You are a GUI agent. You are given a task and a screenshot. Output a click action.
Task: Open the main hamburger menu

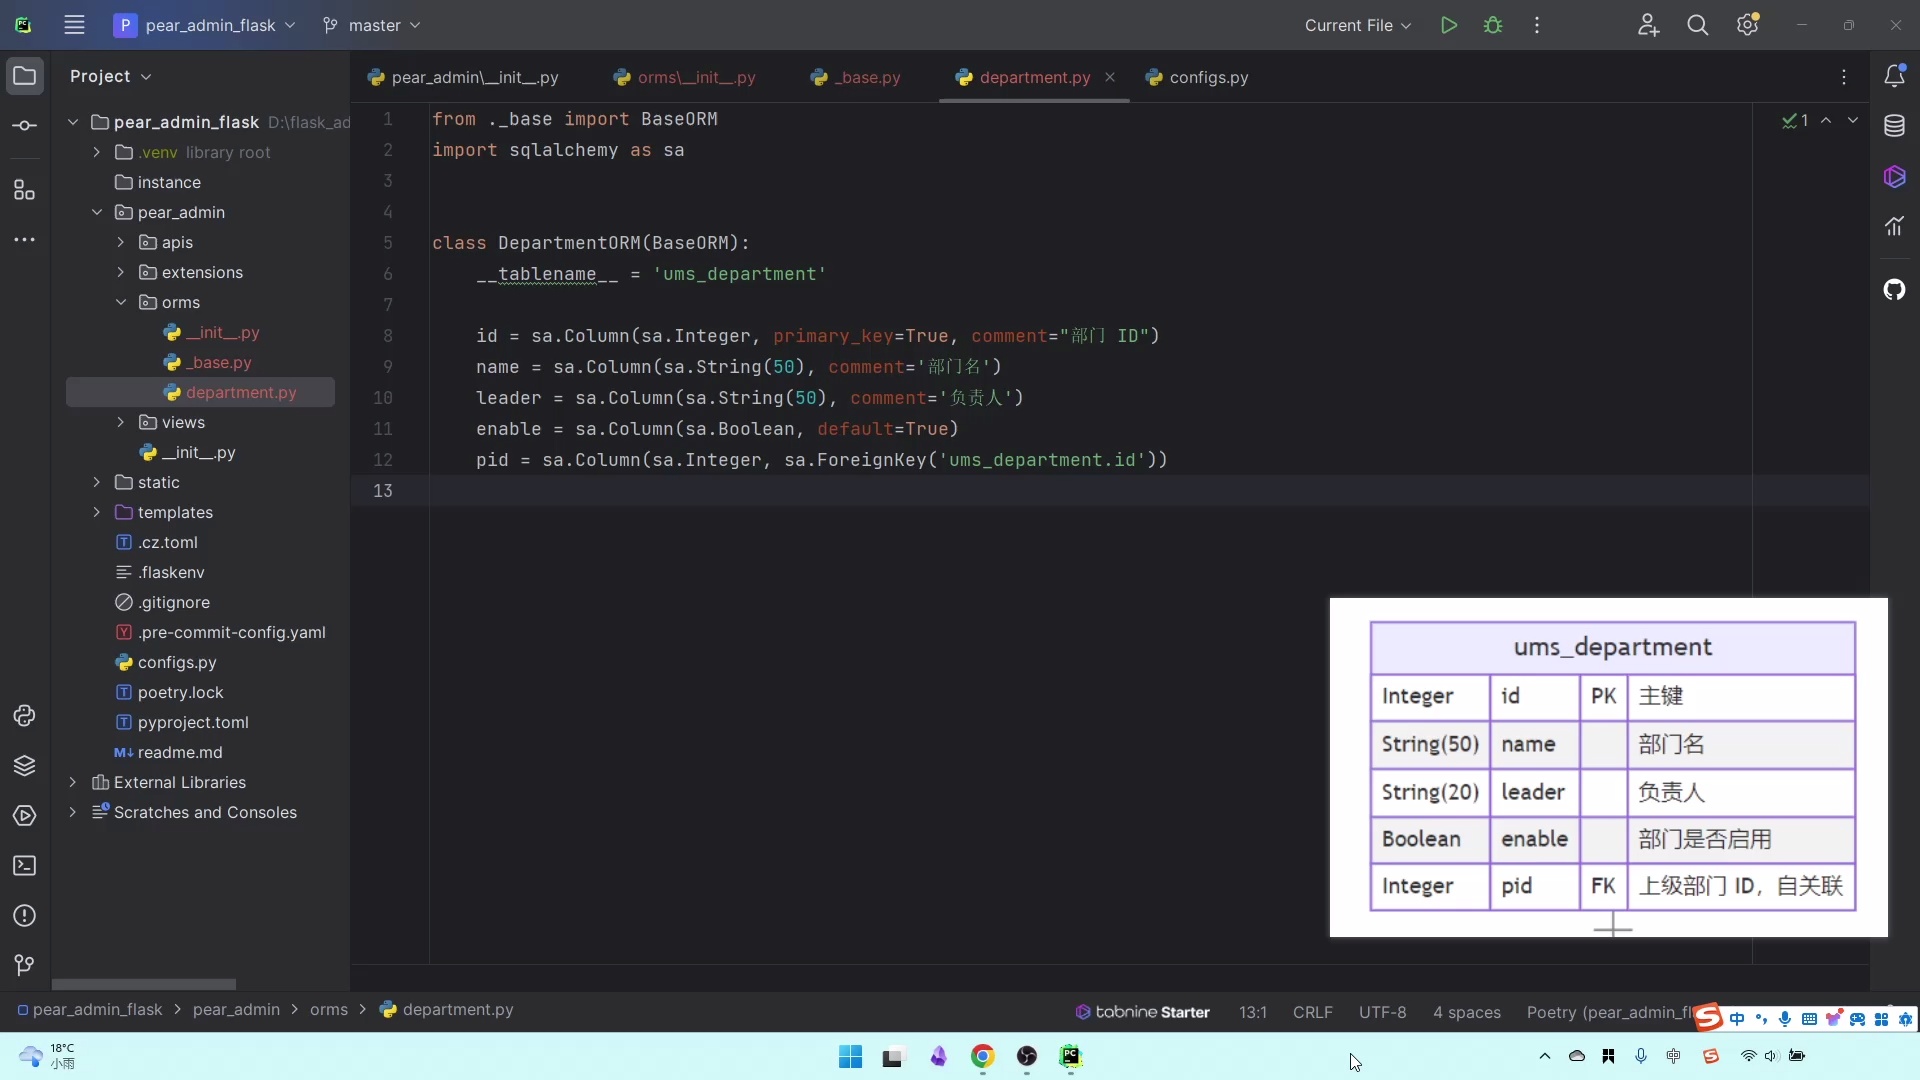tap(74, 25)
